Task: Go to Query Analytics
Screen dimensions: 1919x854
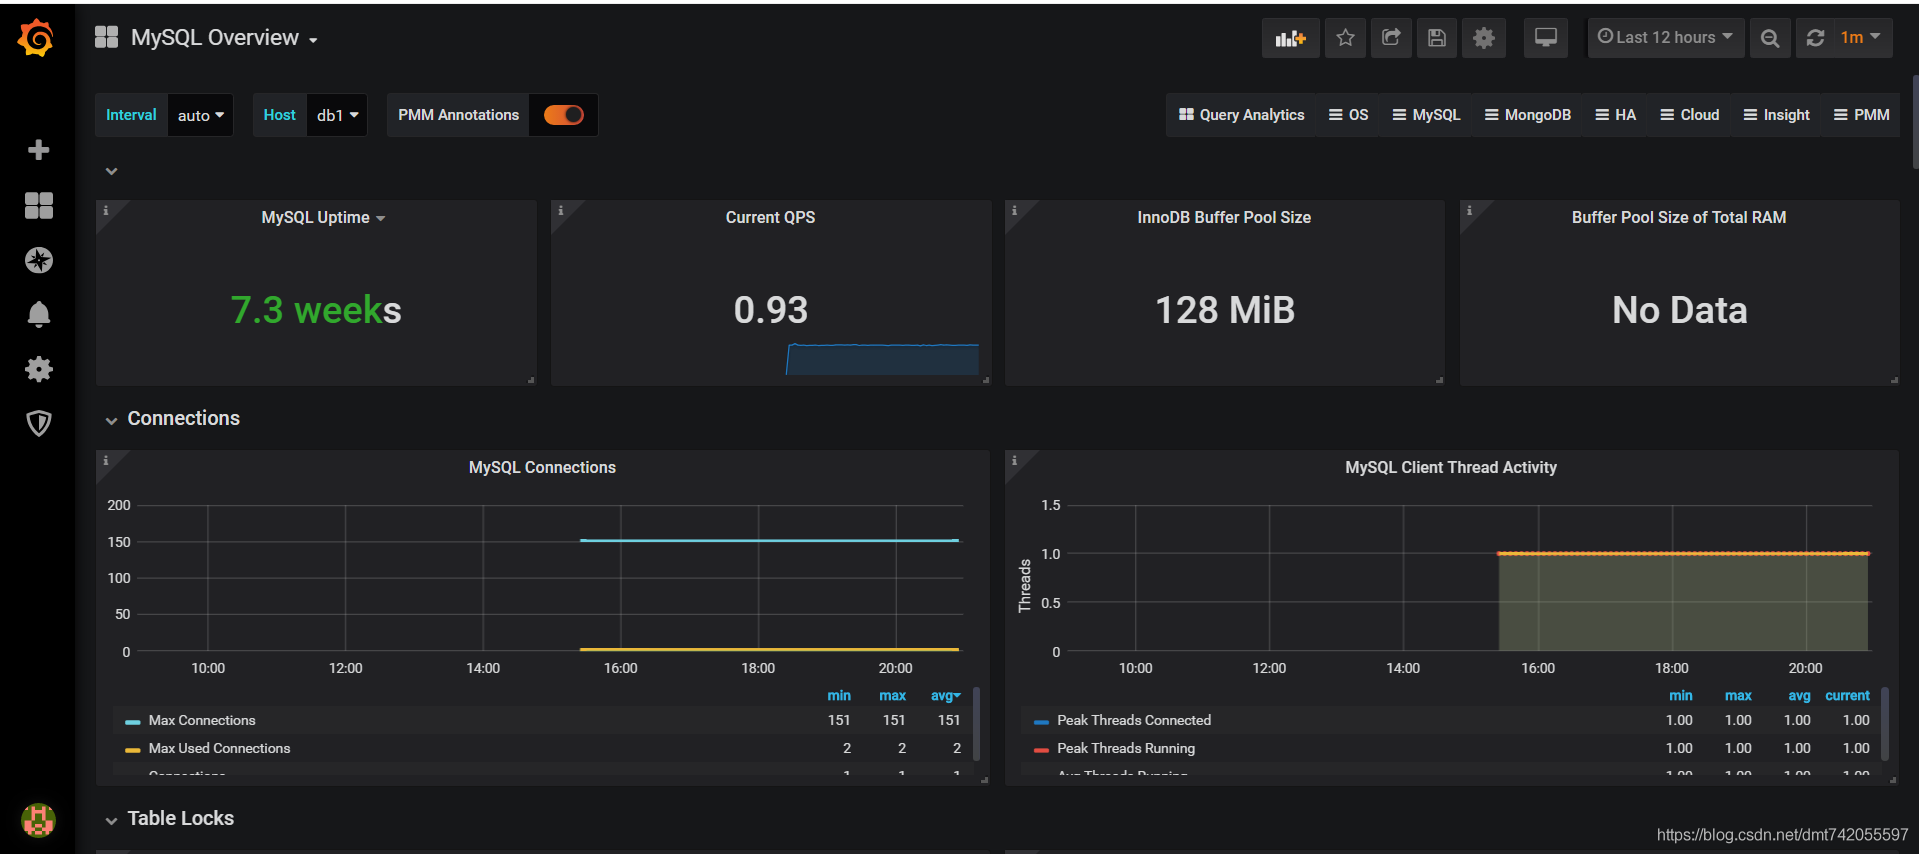Action: [x=1241, y=115]
